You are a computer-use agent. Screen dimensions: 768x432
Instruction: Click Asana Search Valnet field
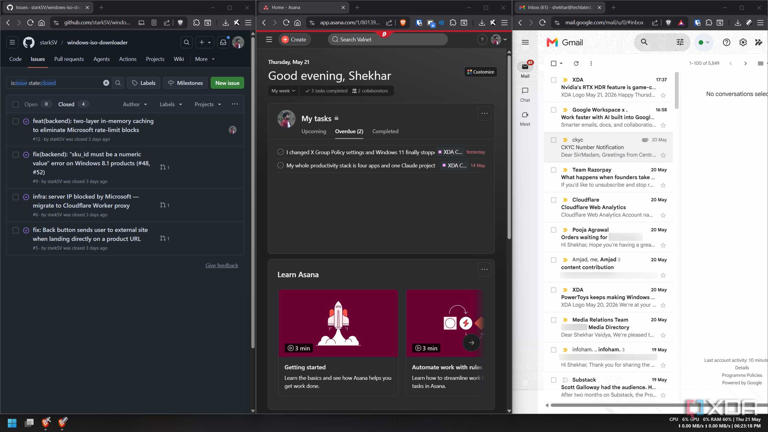(x=387, y=39)
